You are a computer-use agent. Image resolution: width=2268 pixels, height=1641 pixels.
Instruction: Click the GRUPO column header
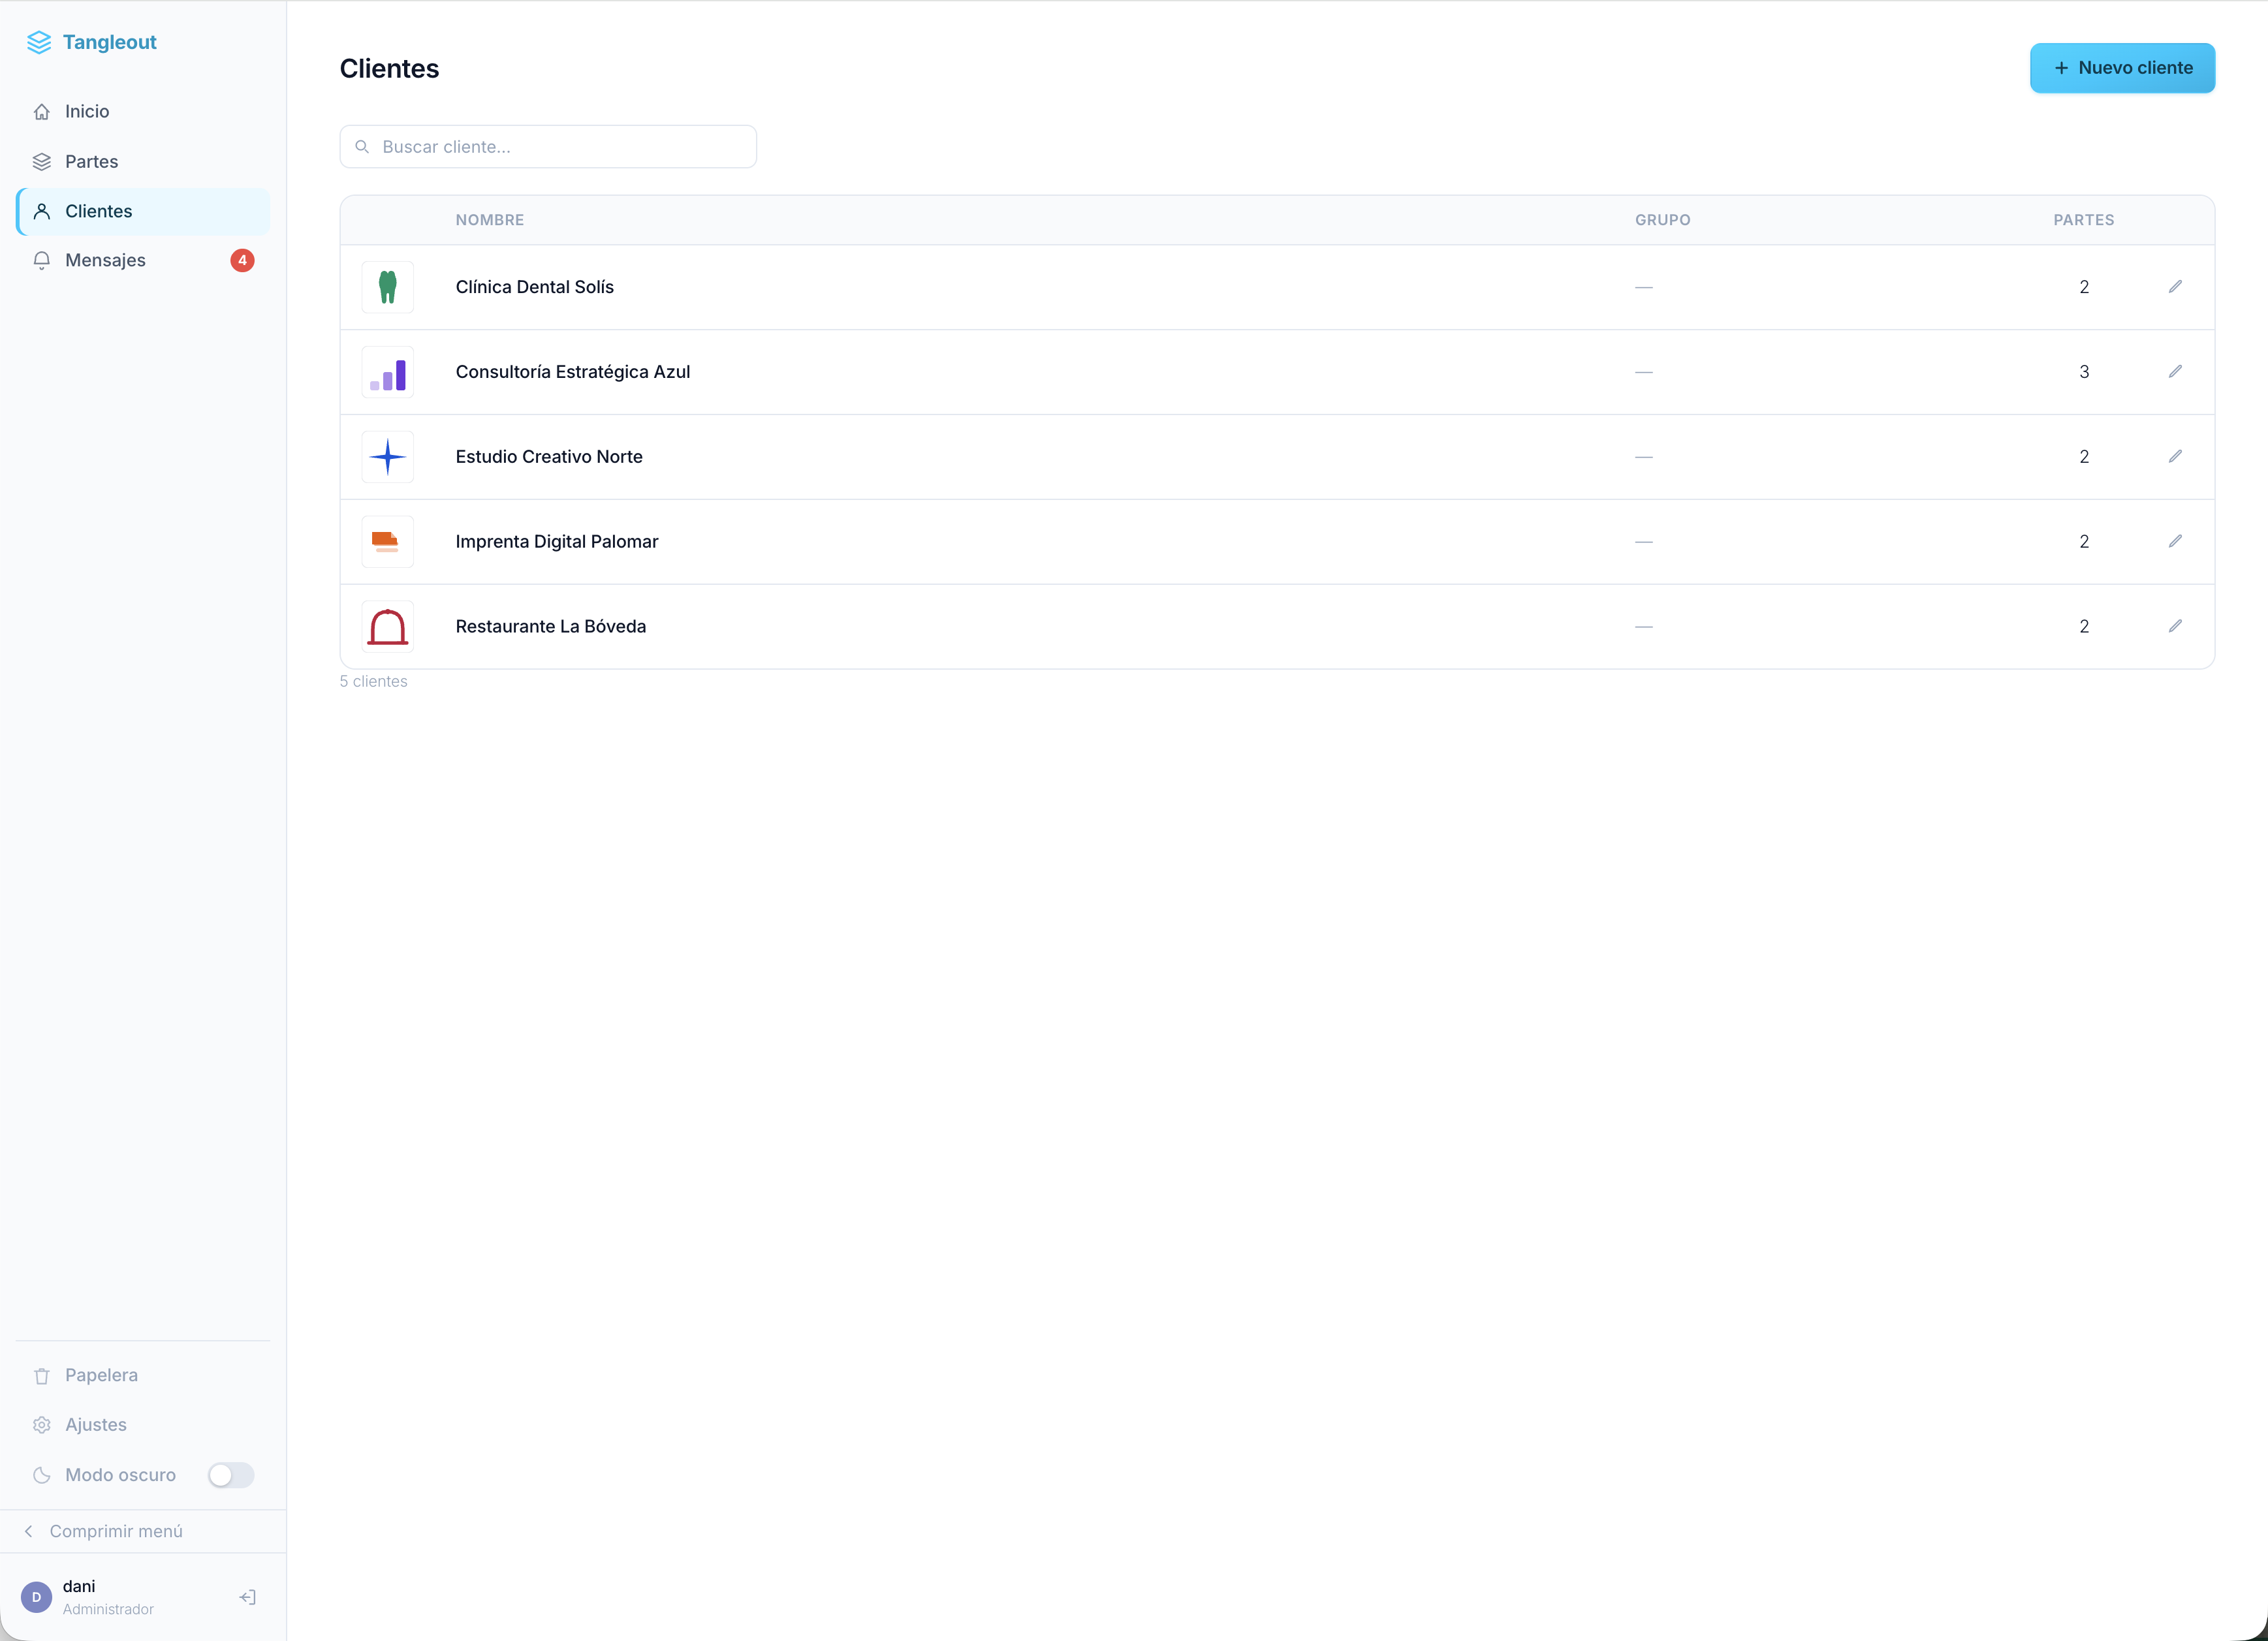[1663, 220]
